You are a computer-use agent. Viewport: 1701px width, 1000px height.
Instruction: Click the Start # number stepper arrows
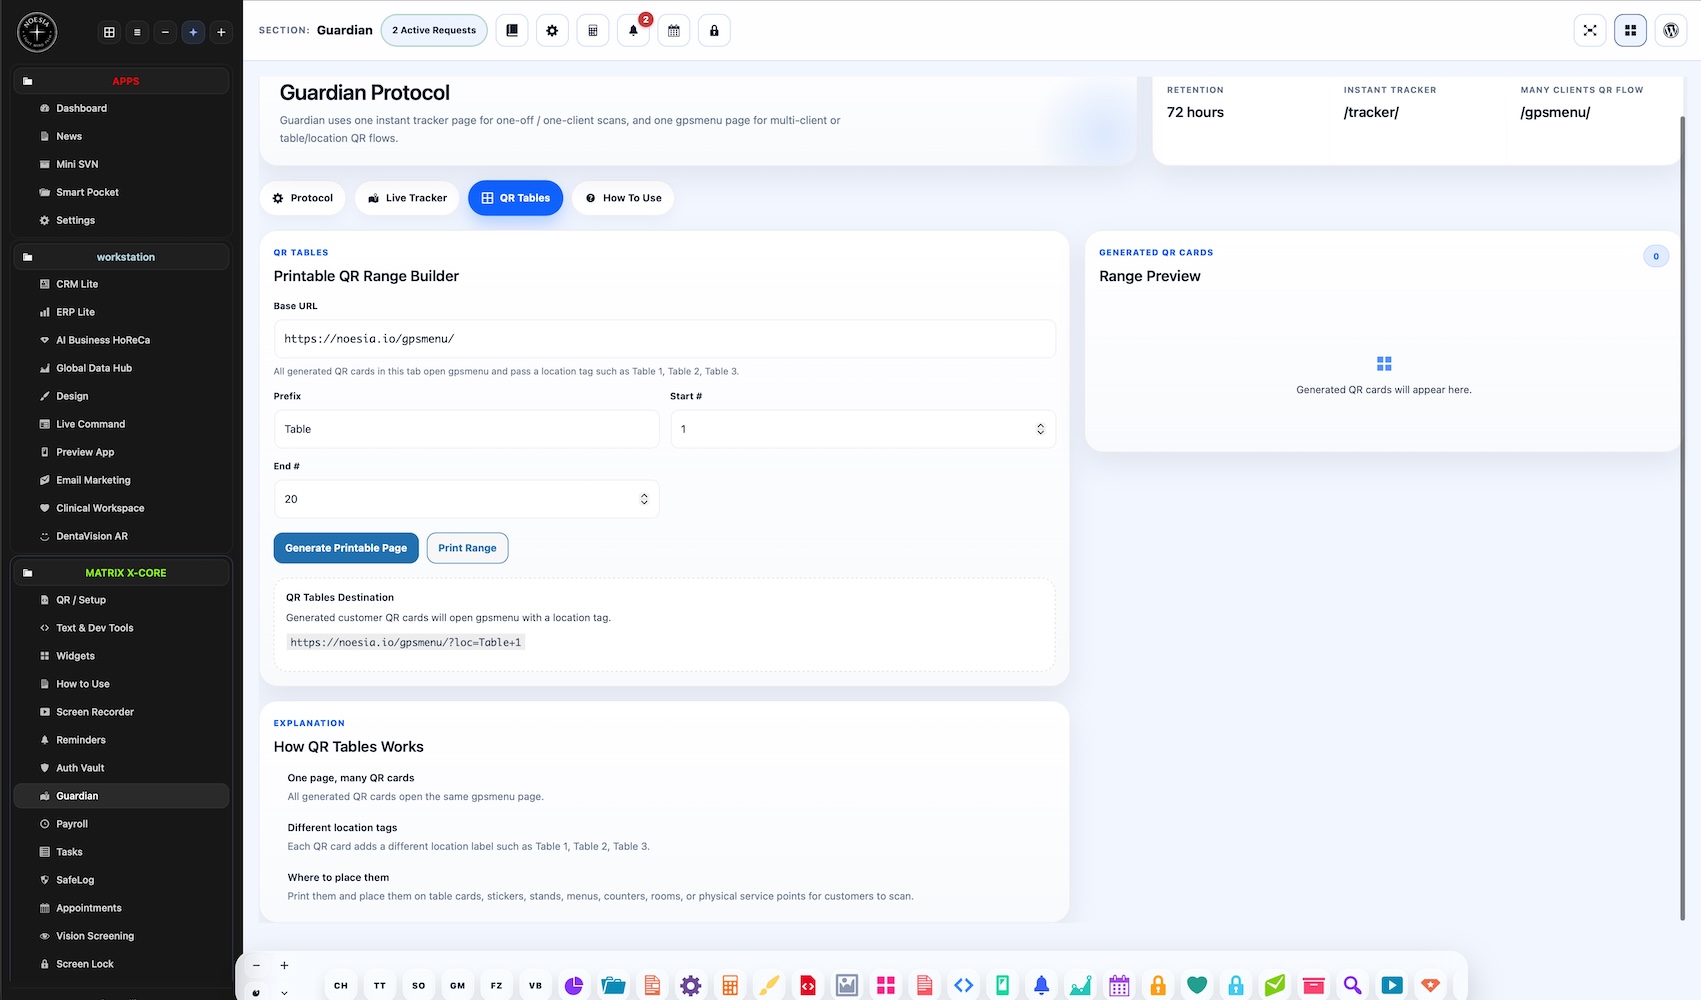pos(1040,429)
